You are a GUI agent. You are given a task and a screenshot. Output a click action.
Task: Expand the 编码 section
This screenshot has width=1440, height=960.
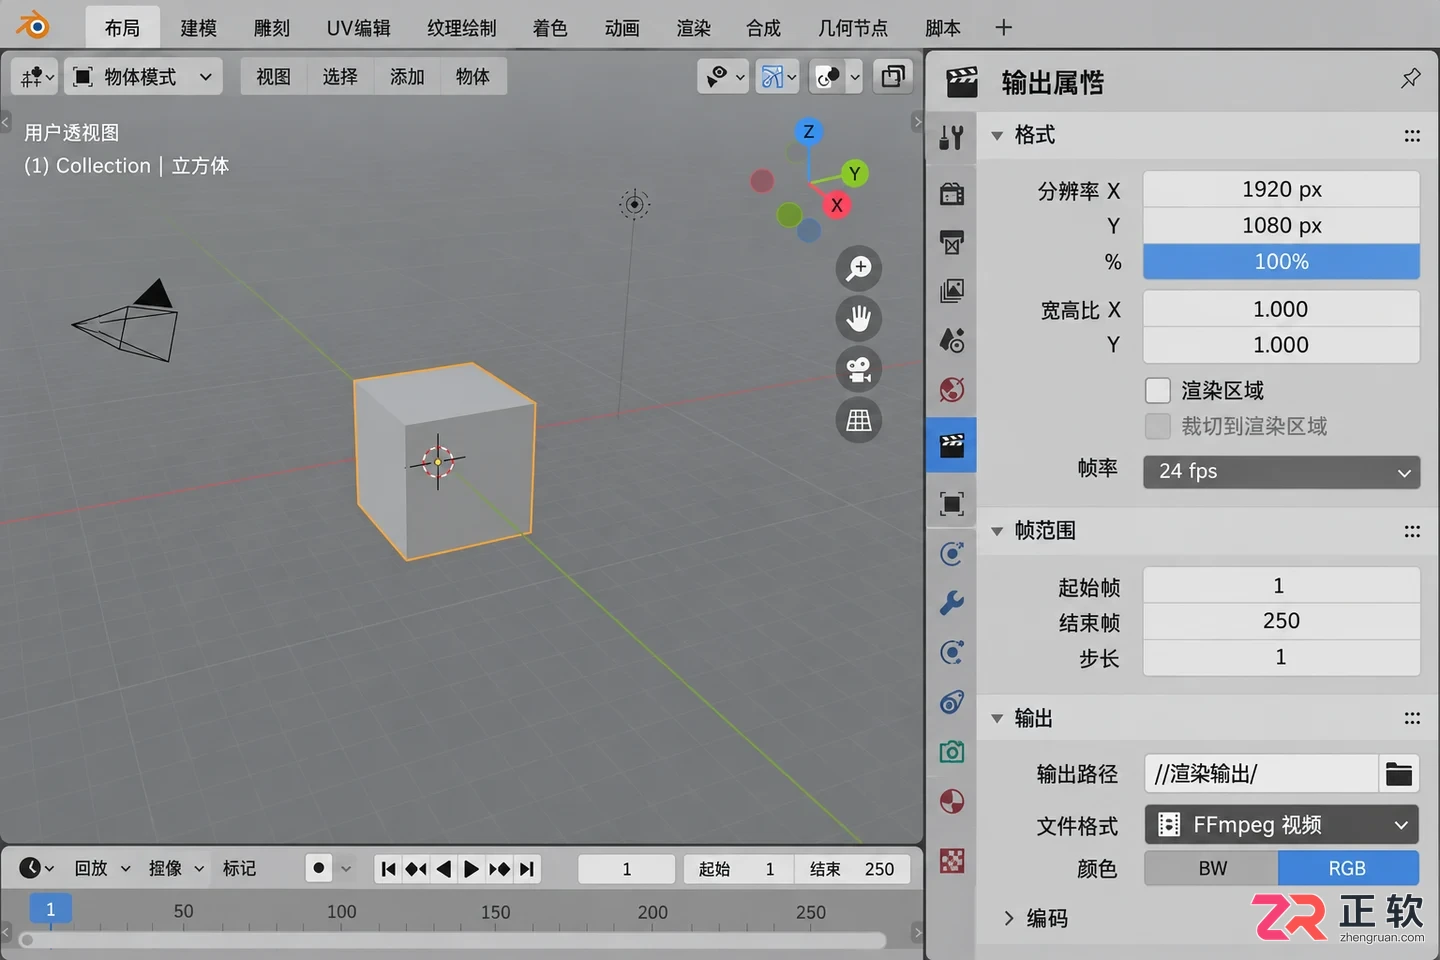tap(1009, 918)
